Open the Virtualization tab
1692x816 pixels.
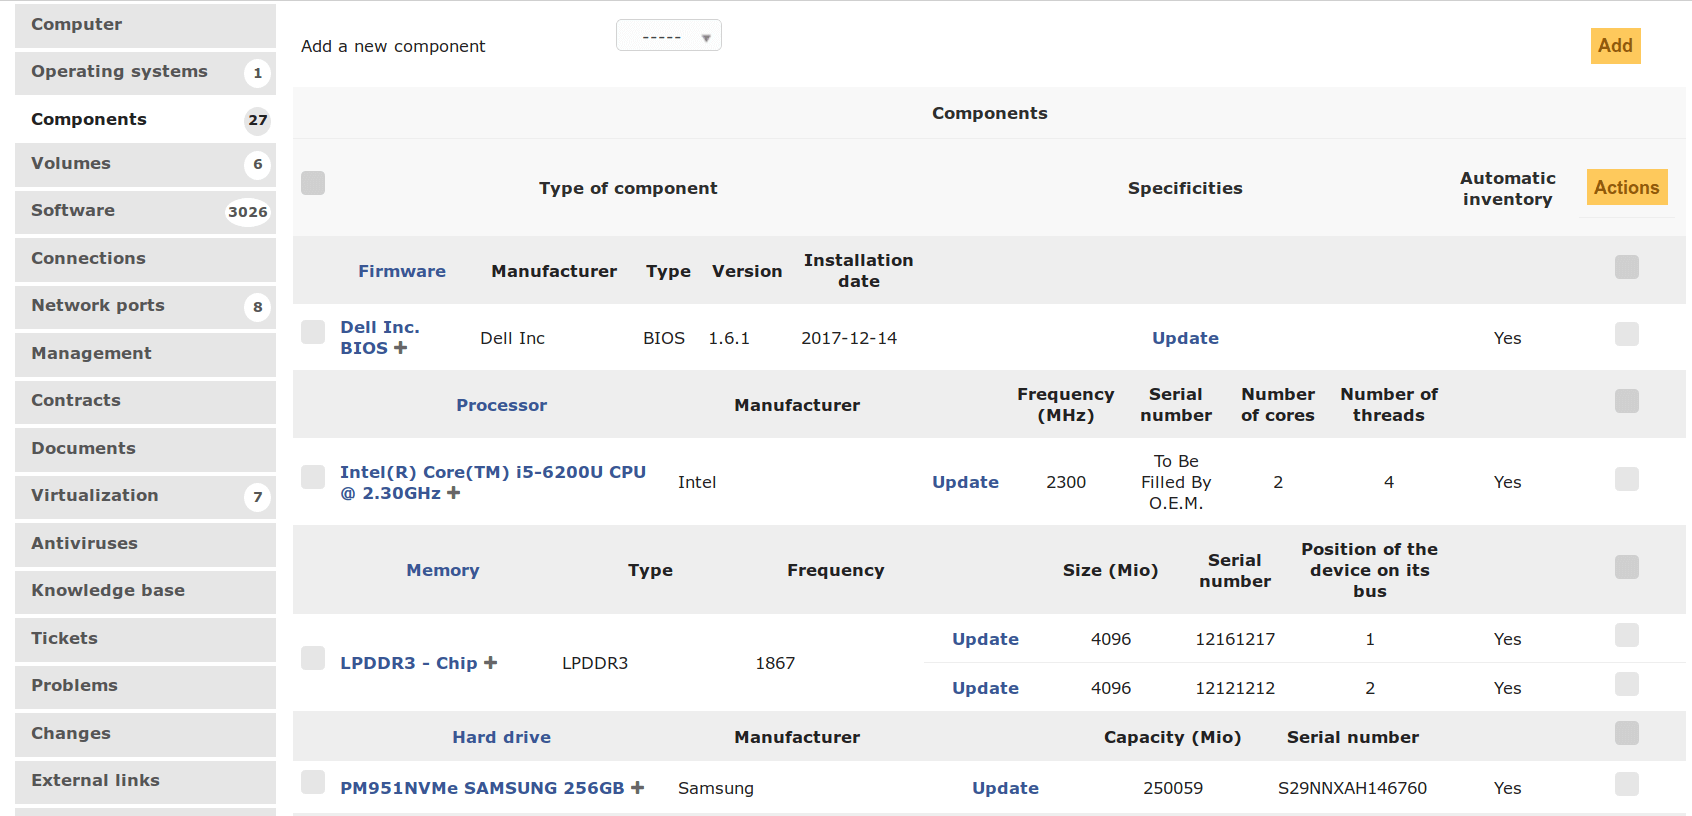tap(145, 496)
